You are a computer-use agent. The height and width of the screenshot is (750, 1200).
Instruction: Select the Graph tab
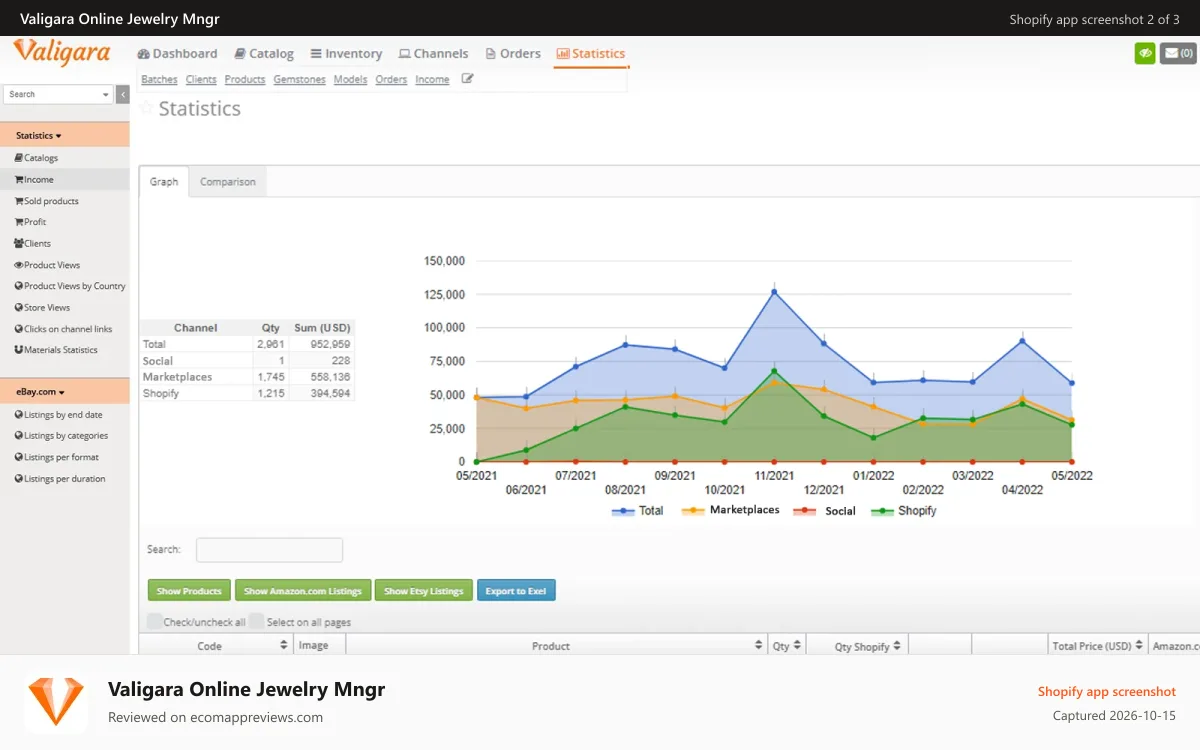coord(164,182)
